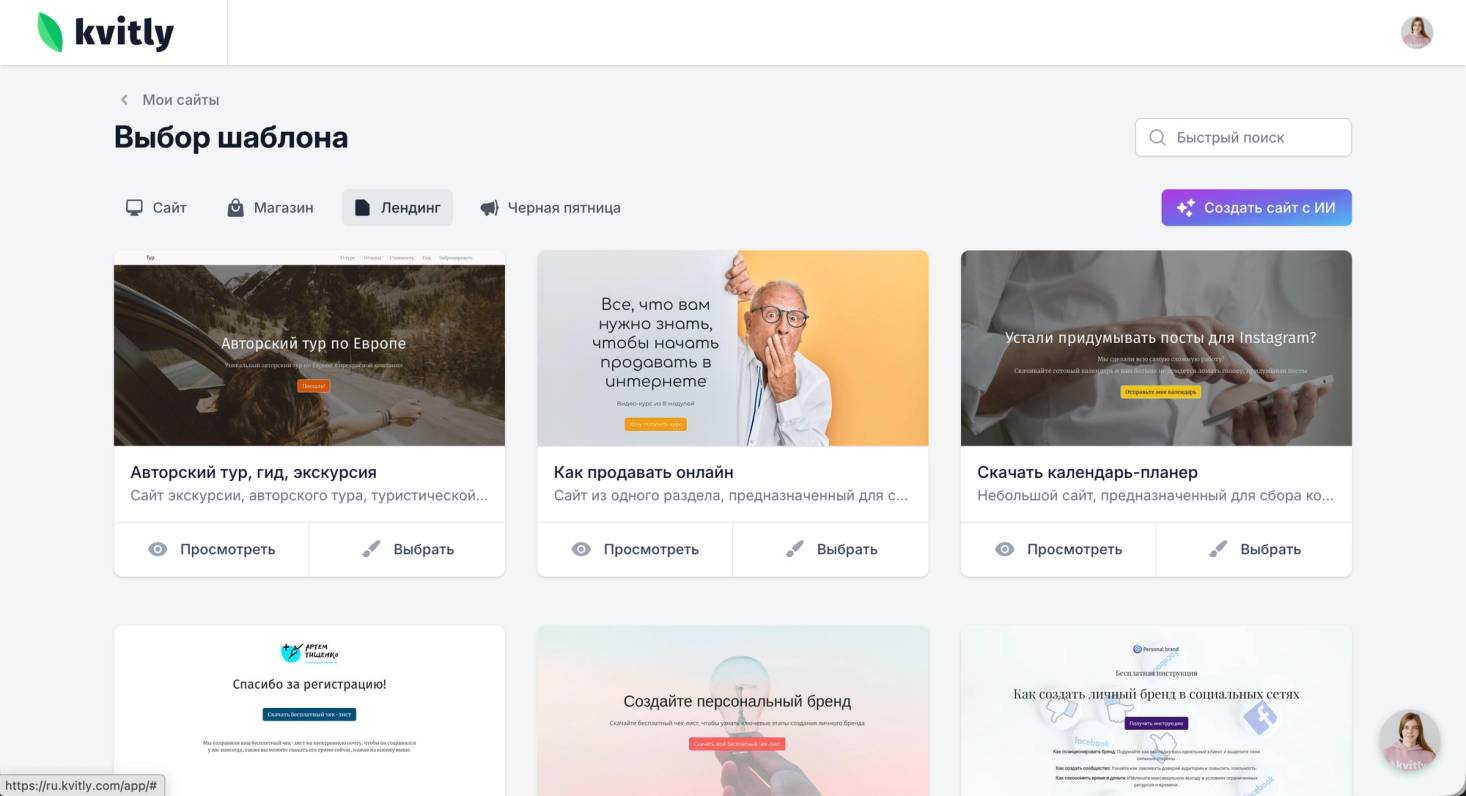The height and width of the screenshot is (796, 1466).
Task: Open the Черная пятница tab
Action: click(x=550, y=208)
